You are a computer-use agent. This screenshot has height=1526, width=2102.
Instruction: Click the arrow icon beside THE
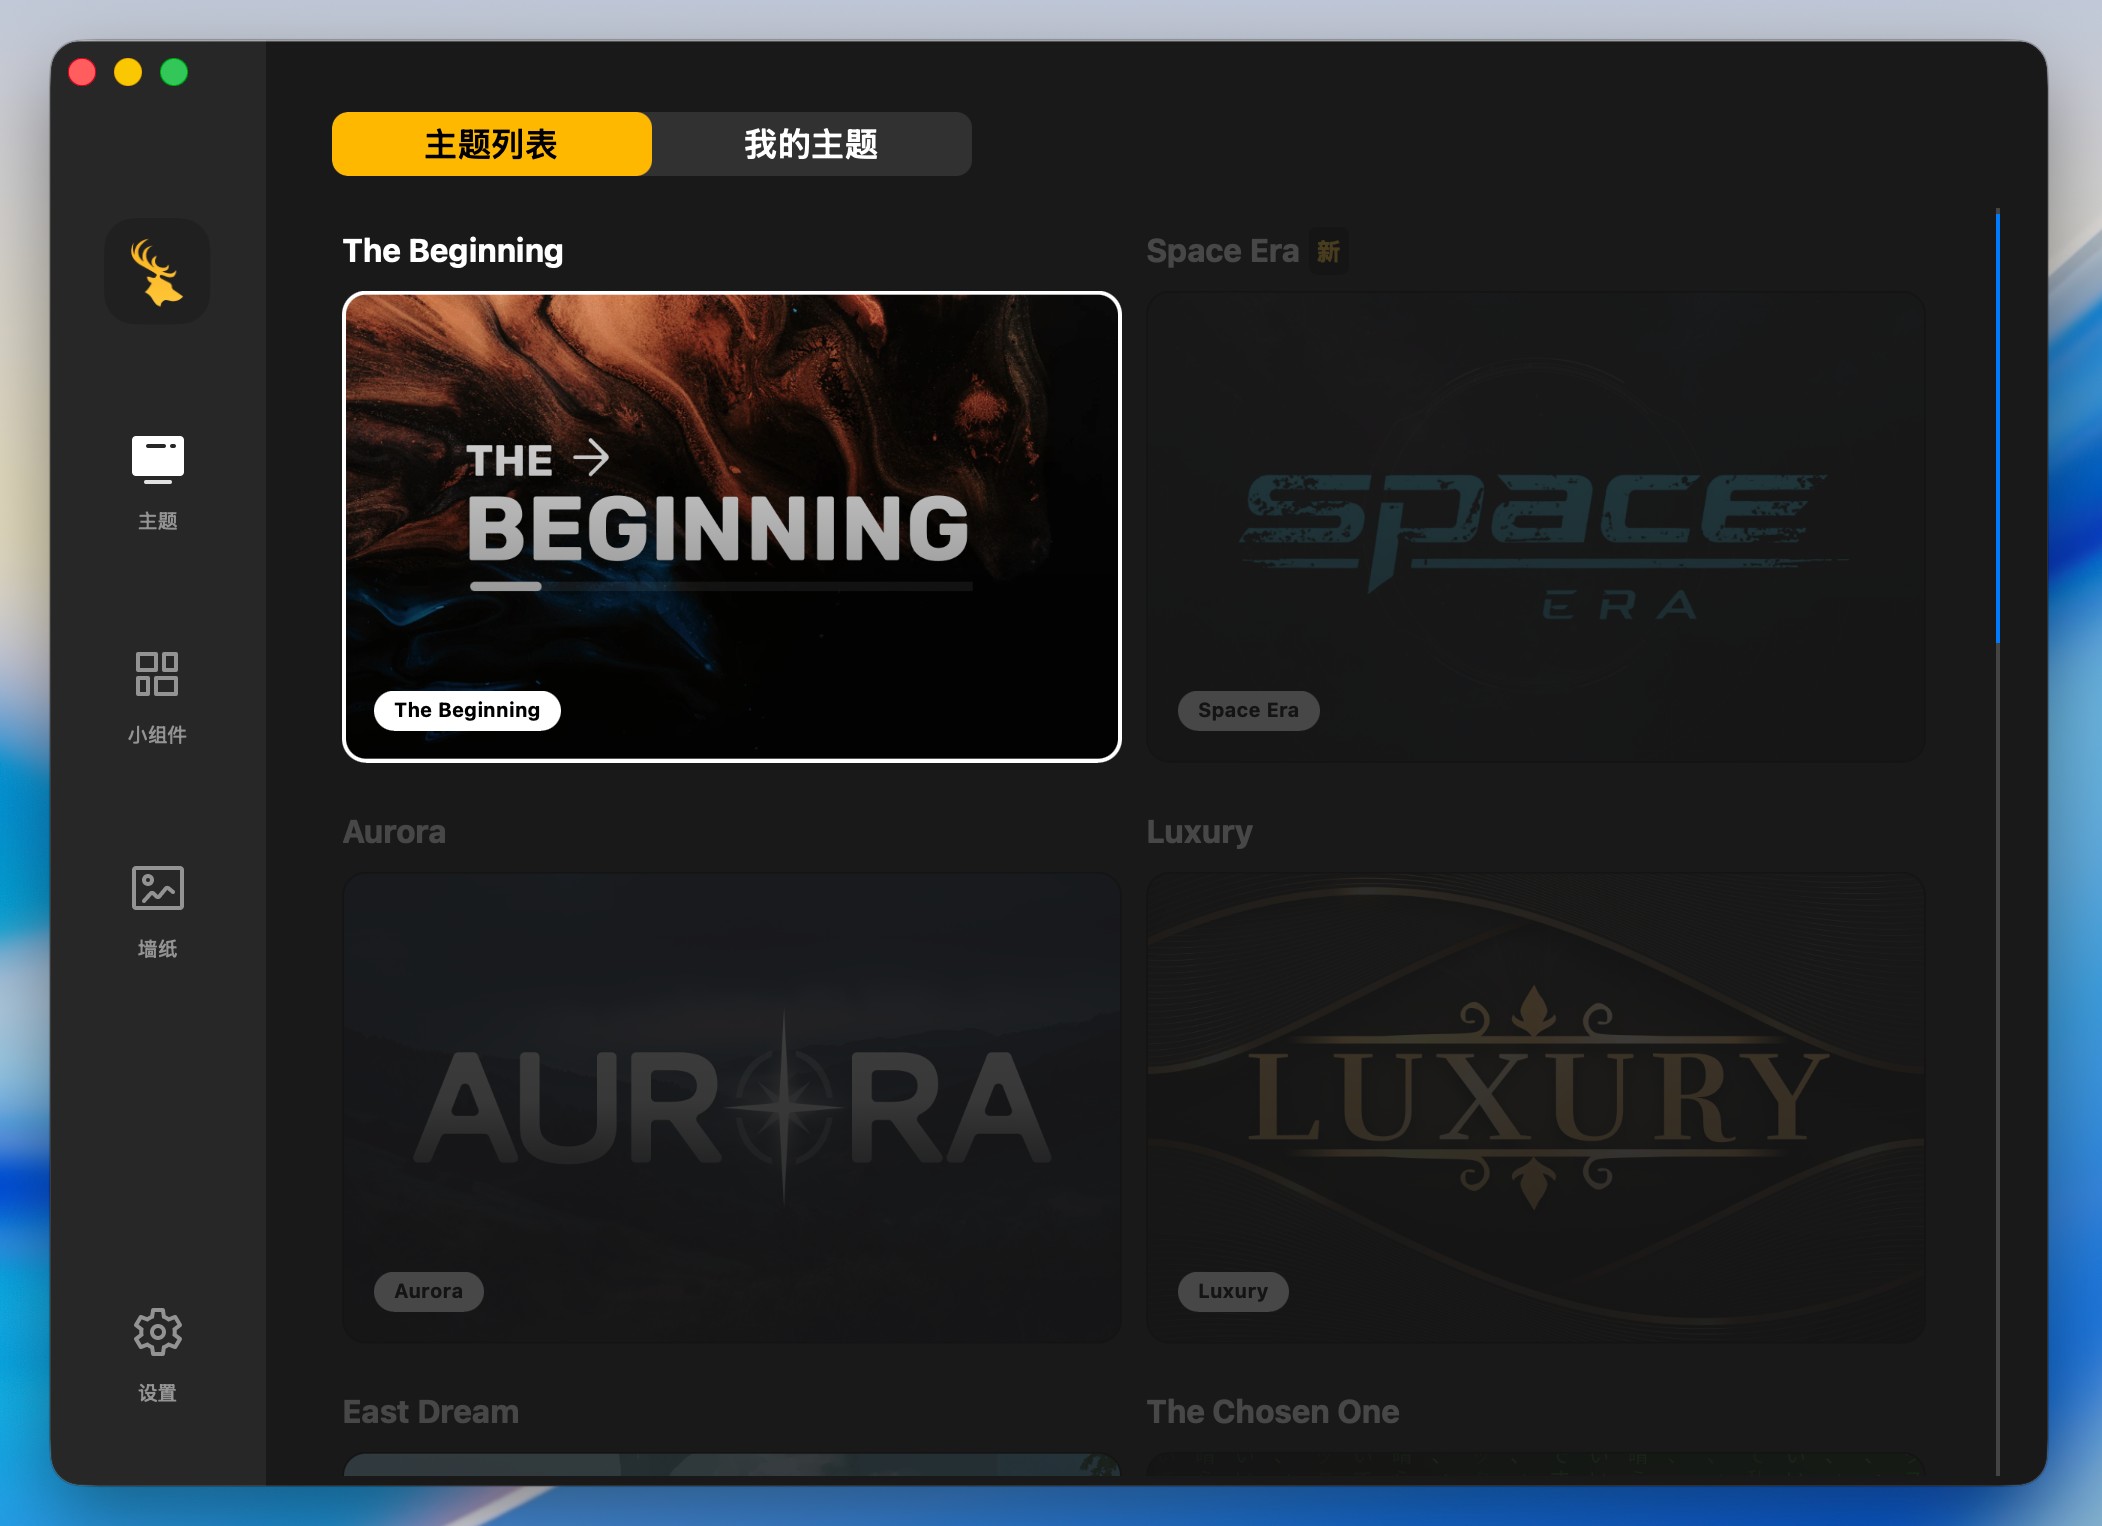point(591,458)
